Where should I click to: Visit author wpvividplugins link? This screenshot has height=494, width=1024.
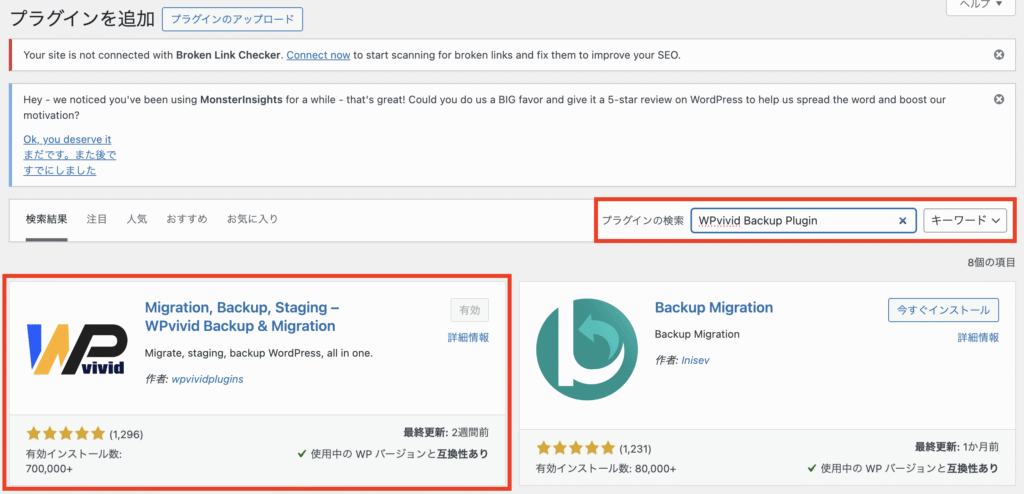[x=207, y=379]
